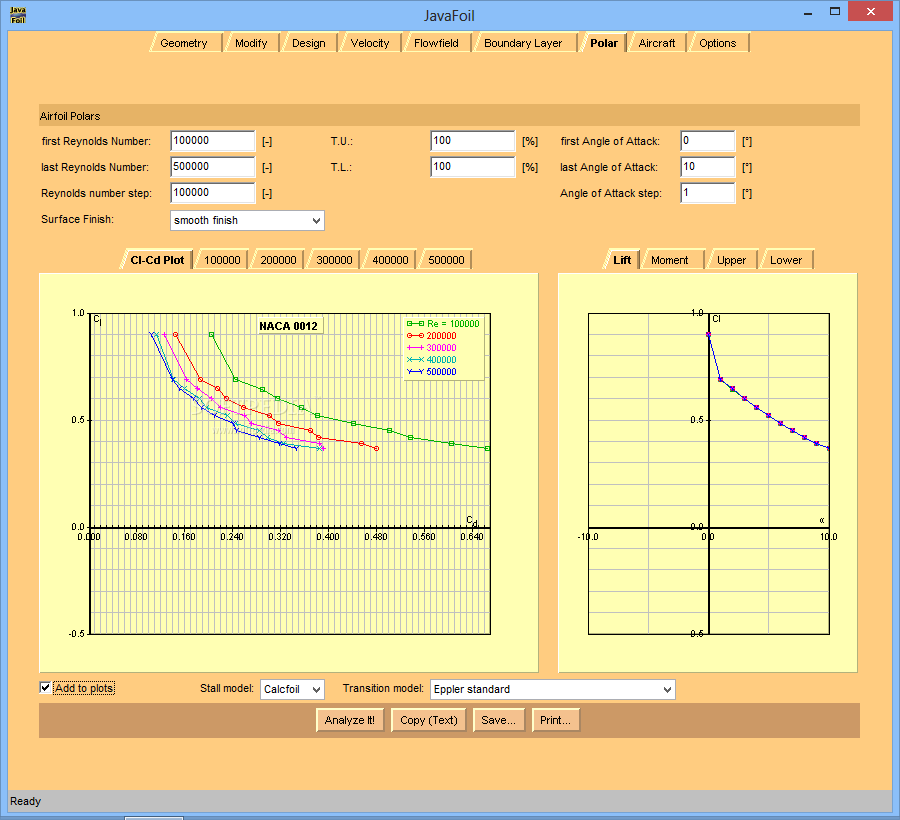The image size is (900, 820).
Task: Toggle the Add to plots checkbox
Action: [45, 687]
